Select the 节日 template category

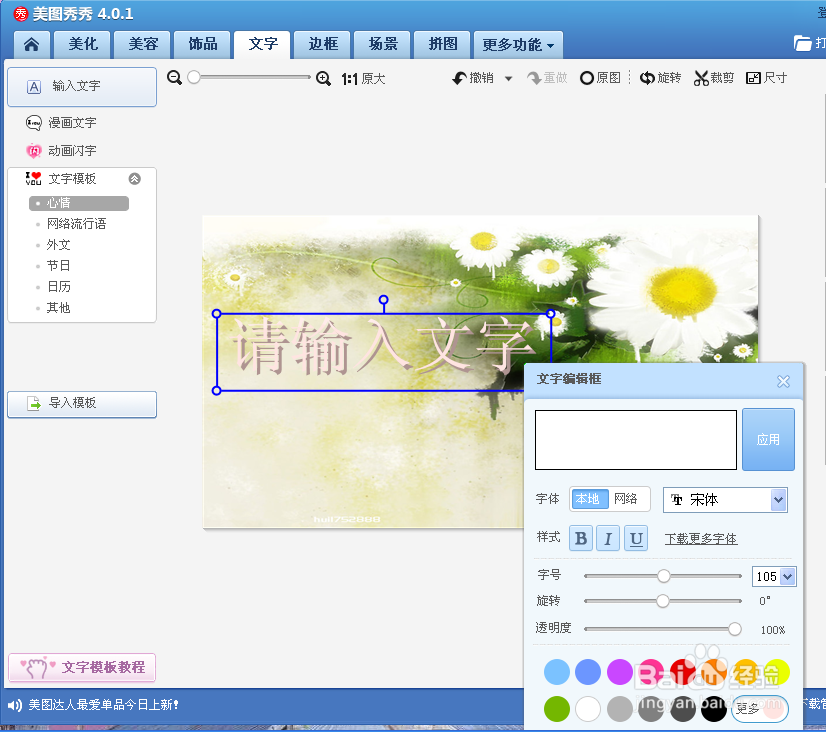[58, 265]
